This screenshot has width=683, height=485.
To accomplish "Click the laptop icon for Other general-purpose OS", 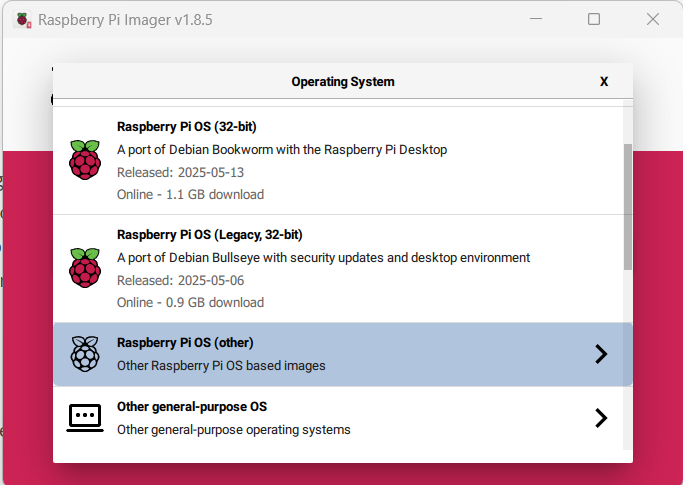I will point(85,418).
